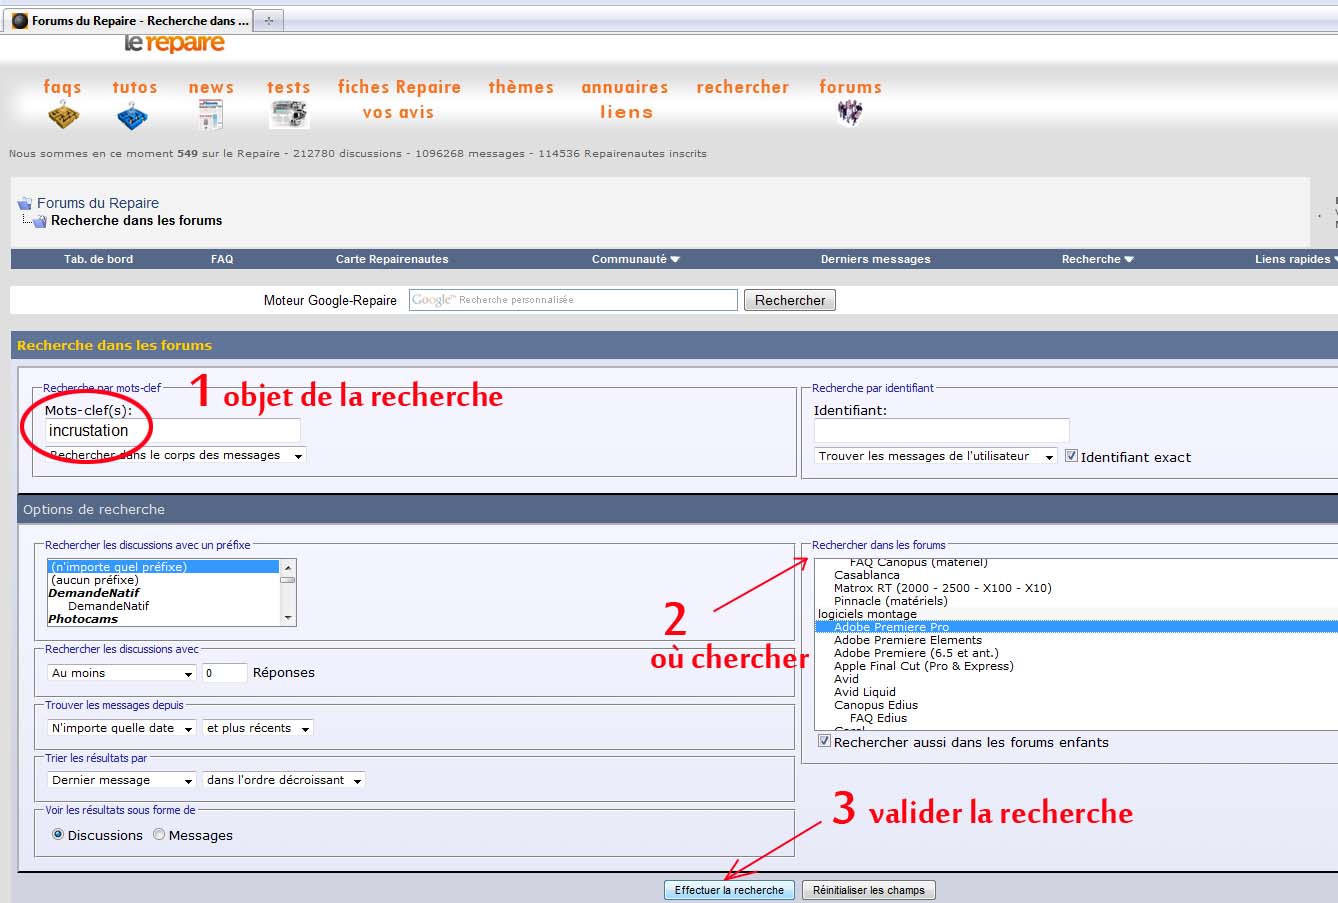Viewport: 1338px width, 903px height.
Task: Click the prefix list scroll-down arrow
Action: click(288, 618)
